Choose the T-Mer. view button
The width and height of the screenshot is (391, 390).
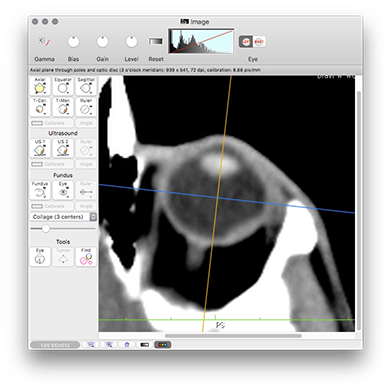pos(63,107)
